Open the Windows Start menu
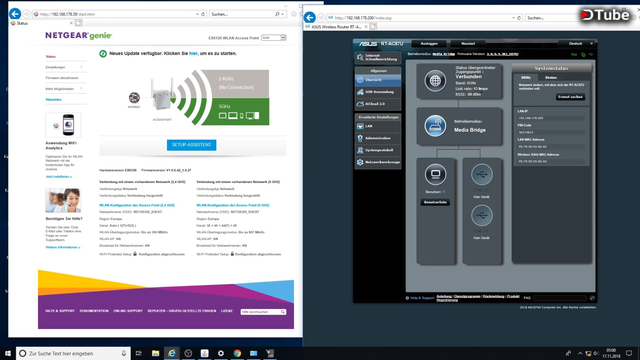The image size is (640, 360). pyautogui.click(x=8, y=353)
